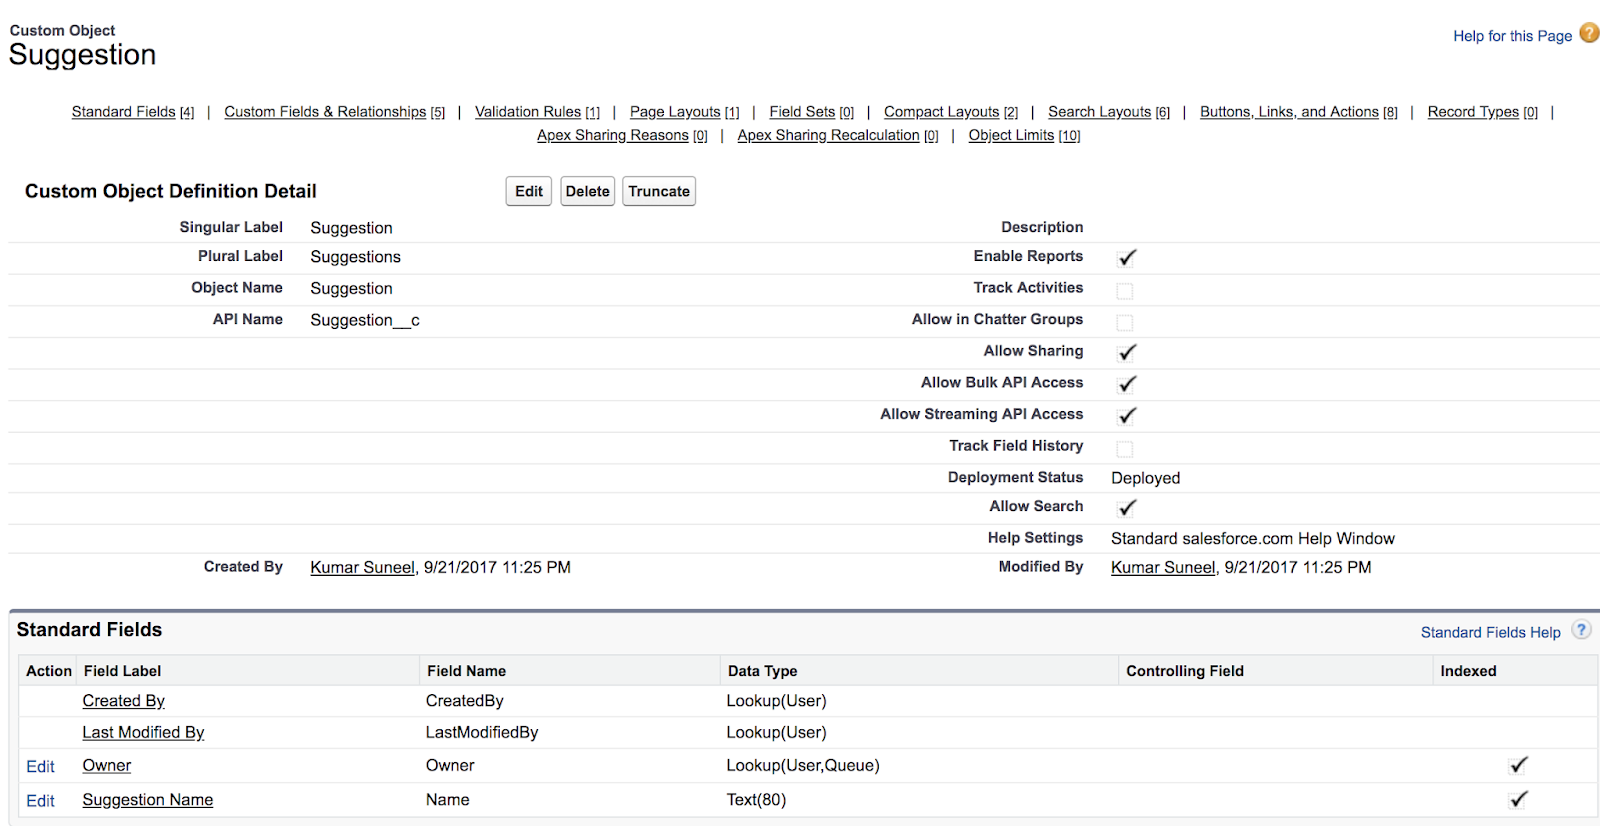The image size is (1600, 826).
Task: Click the CreatedBy field name cell
Action: tap(465, 701)
